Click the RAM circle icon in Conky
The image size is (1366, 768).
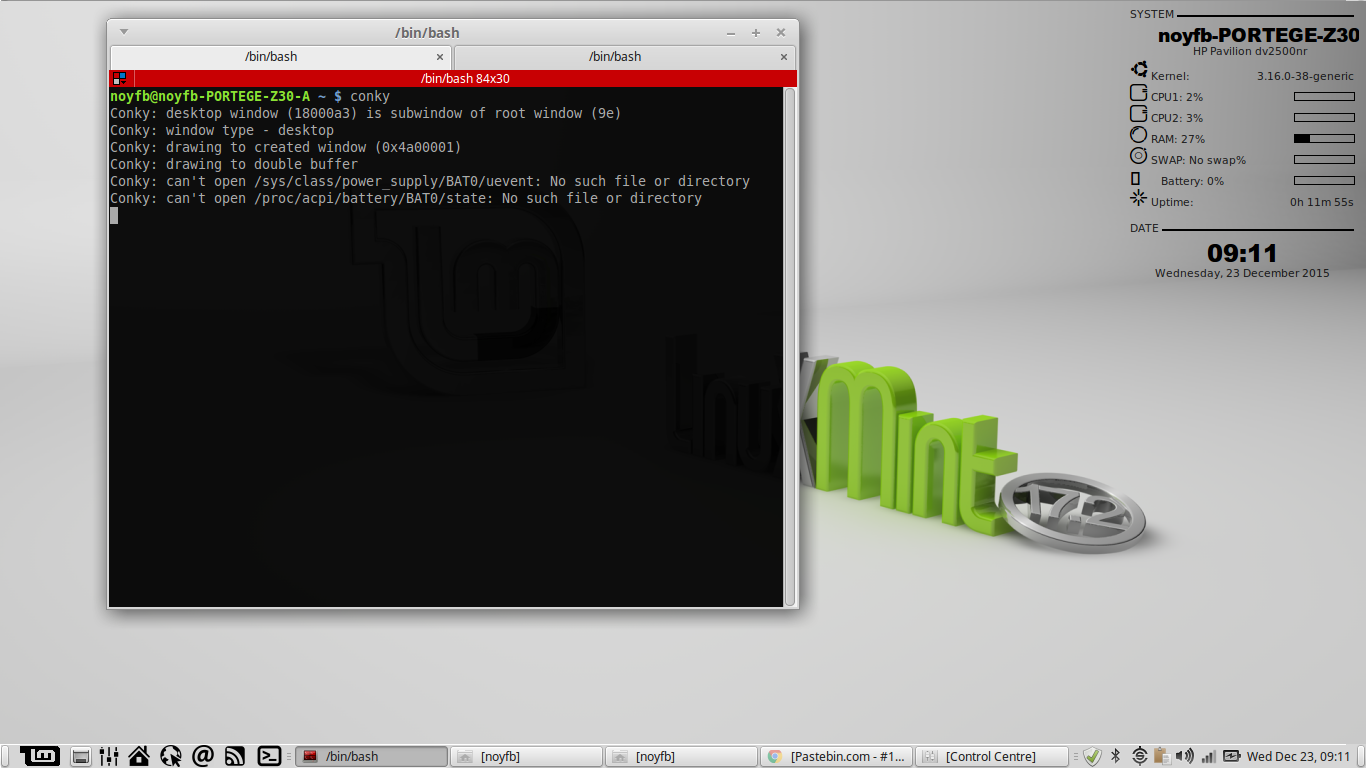coord(1138,135)
